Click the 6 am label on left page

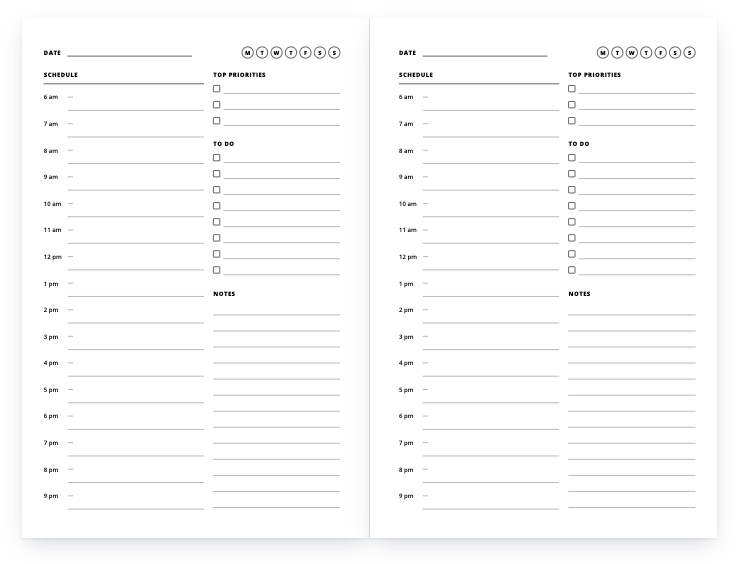(x=51, y=97)
